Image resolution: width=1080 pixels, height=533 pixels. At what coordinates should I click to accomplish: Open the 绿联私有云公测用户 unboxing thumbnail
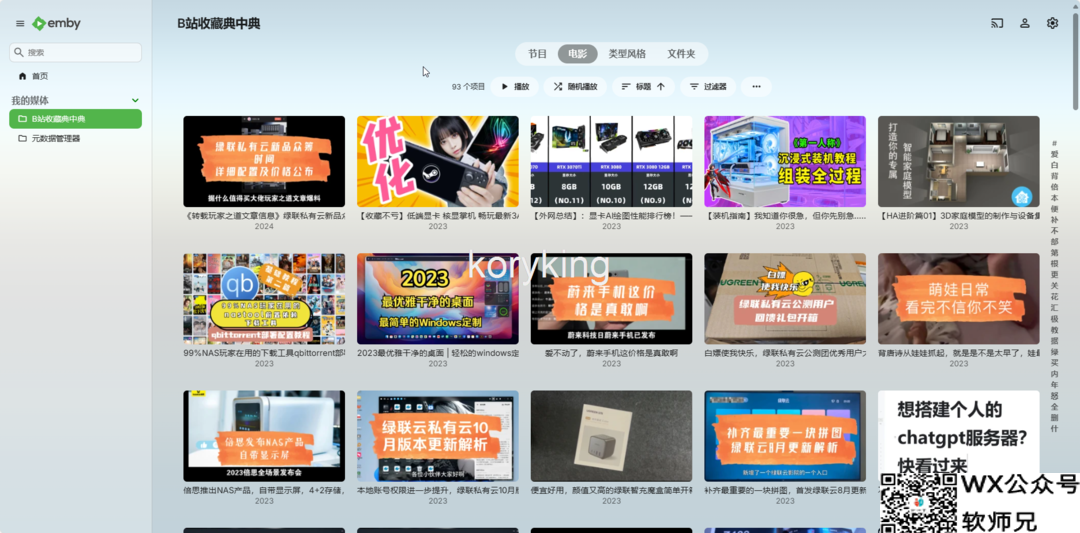[785, 299]
